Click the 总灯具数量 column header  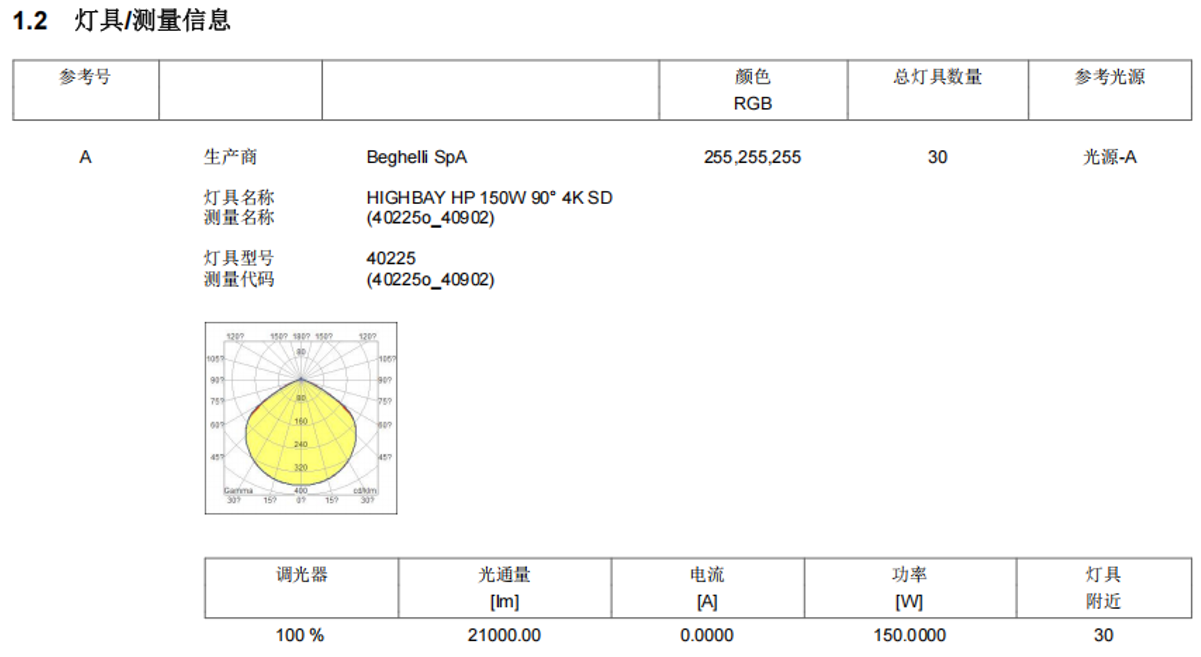click(937, 78)
